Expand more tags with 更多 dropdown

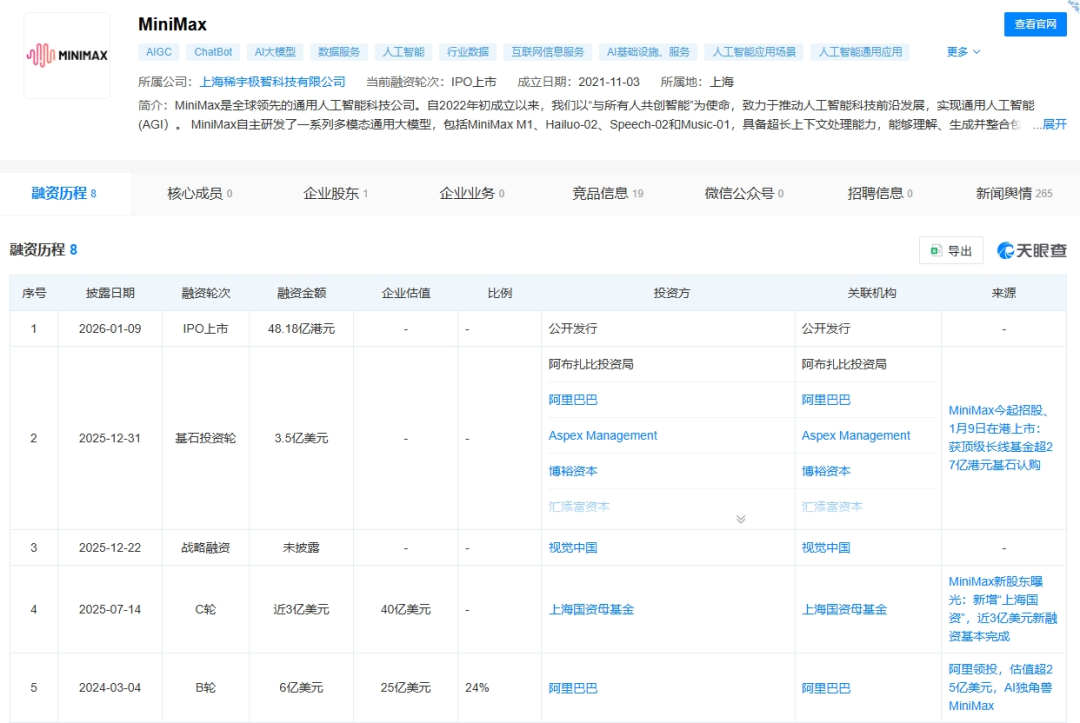pyautogui.click(x=963, y=52)
